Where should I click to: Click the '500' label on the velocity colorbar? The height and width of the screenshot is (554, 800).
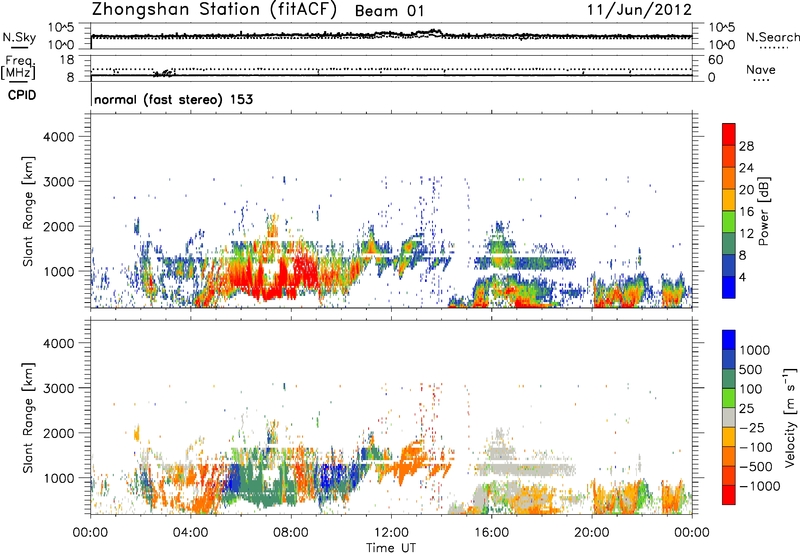[751, 370]
